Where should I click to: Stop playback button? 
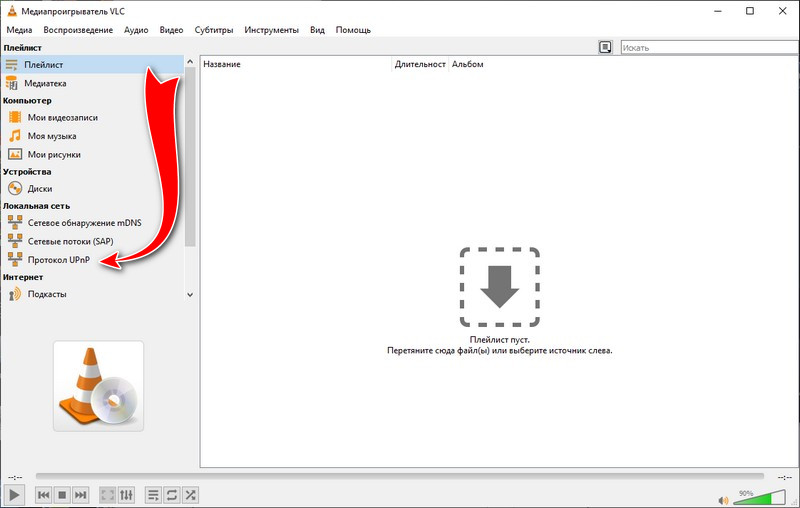tap(62, 495)
